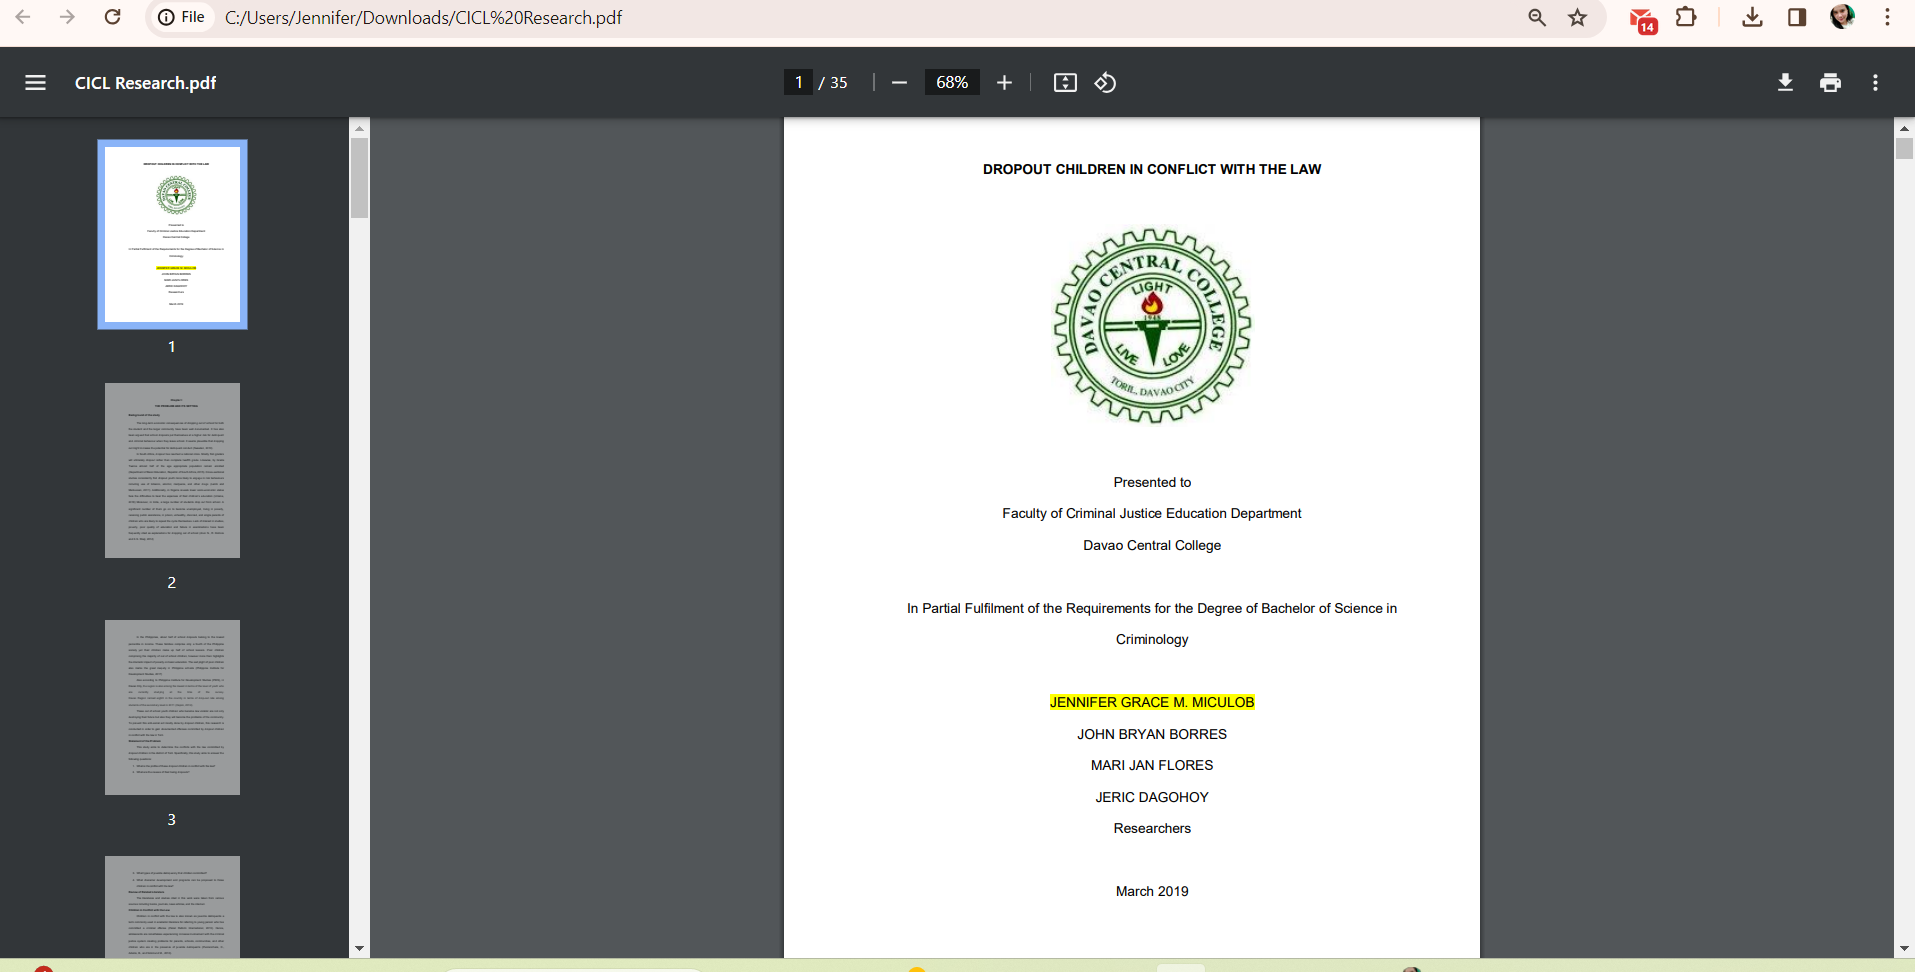View site information File icon
The width and height of the screenshot is (1915, 972).
[182, 17]
